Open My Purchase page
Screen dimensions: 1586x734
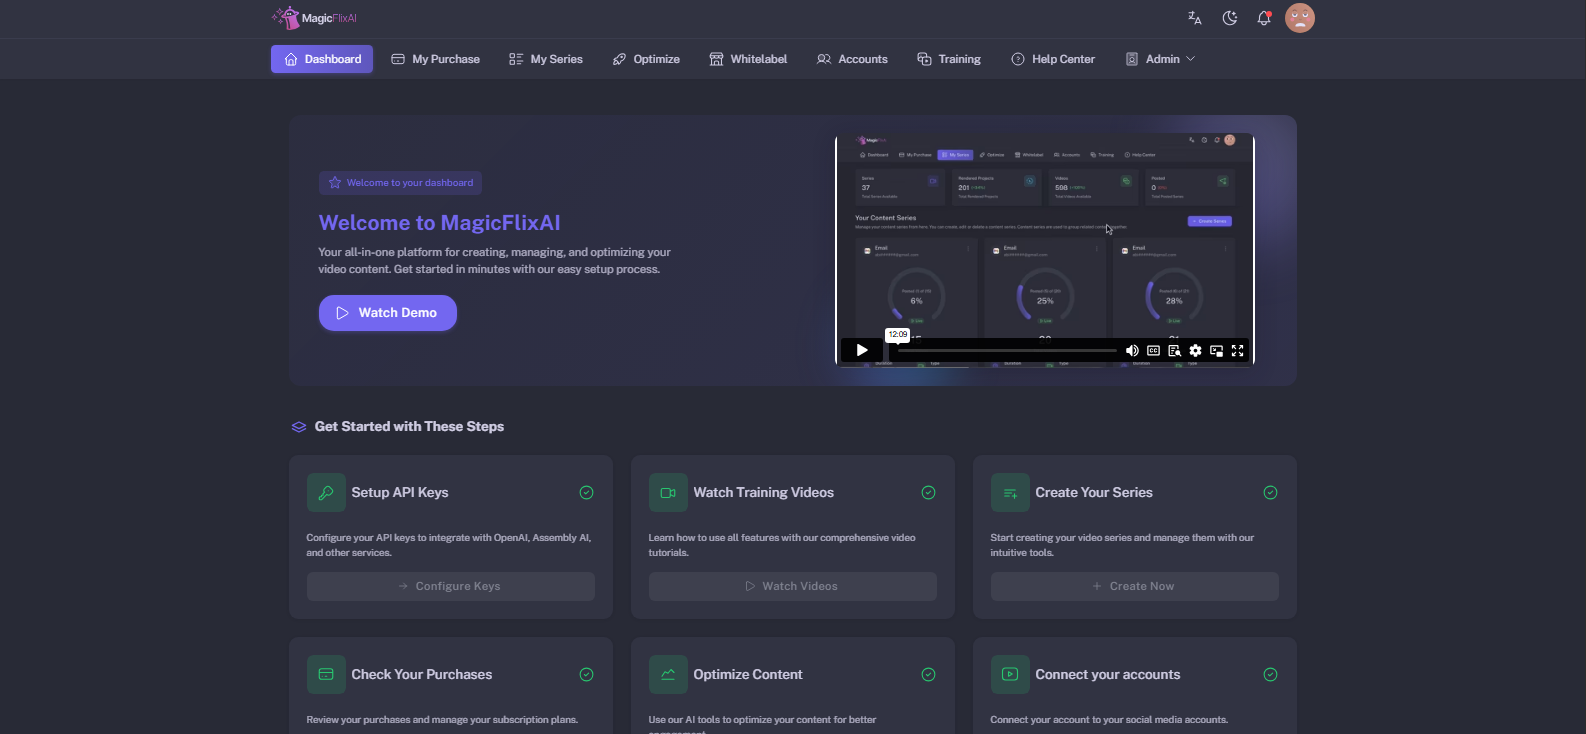[x=435, y=59]
